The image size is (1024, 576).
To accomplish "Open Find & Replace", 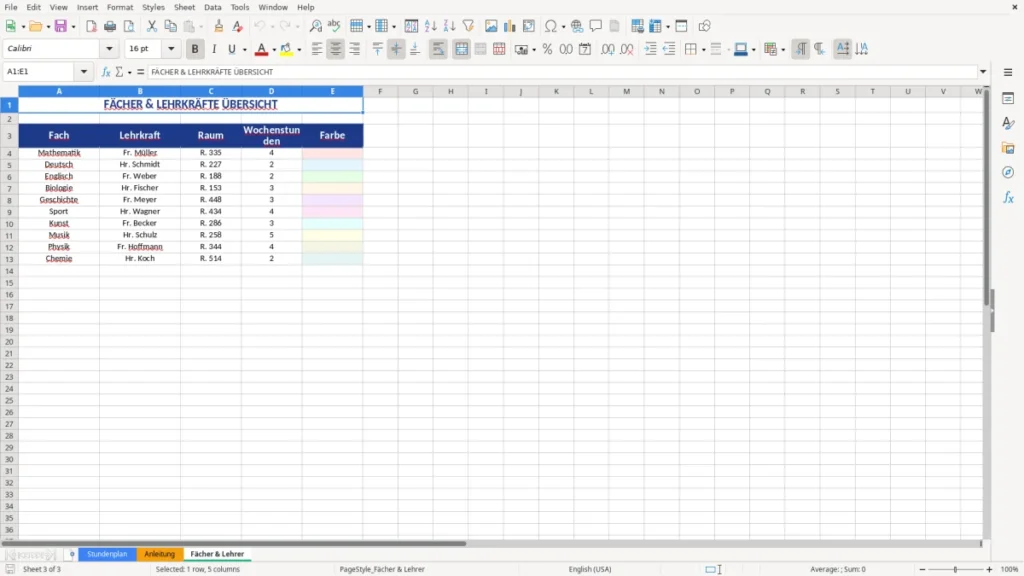I will [315, 26].
